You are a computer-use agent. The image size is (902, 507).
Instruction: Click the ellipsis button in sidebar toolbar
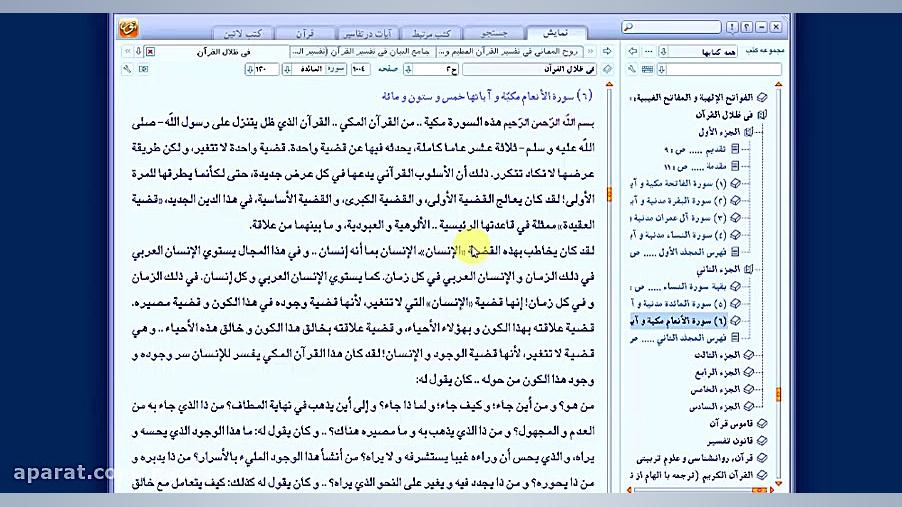pyautogui.click(x=648, y=51)
